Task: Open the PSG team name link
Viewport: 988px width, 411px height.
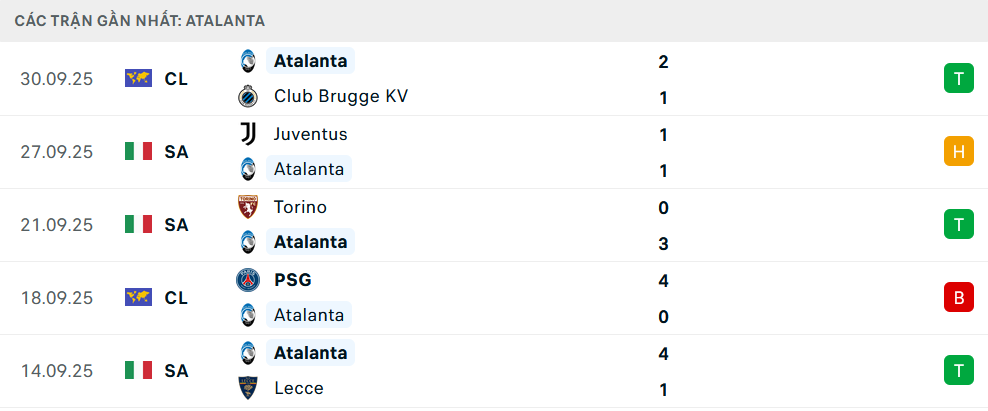Action: [292, 280]
